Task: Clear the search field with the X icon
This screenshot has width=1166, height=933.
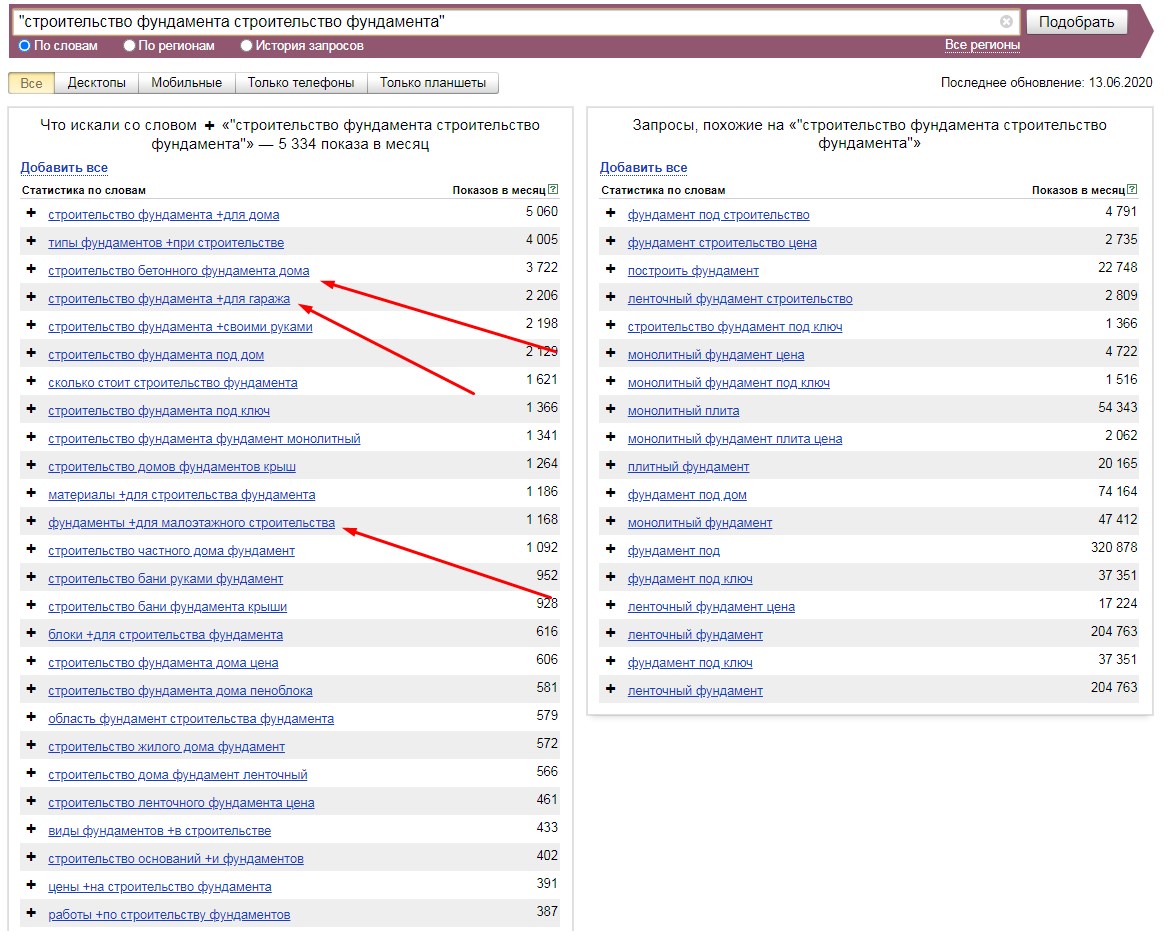Action: [x=1006, y=22]
